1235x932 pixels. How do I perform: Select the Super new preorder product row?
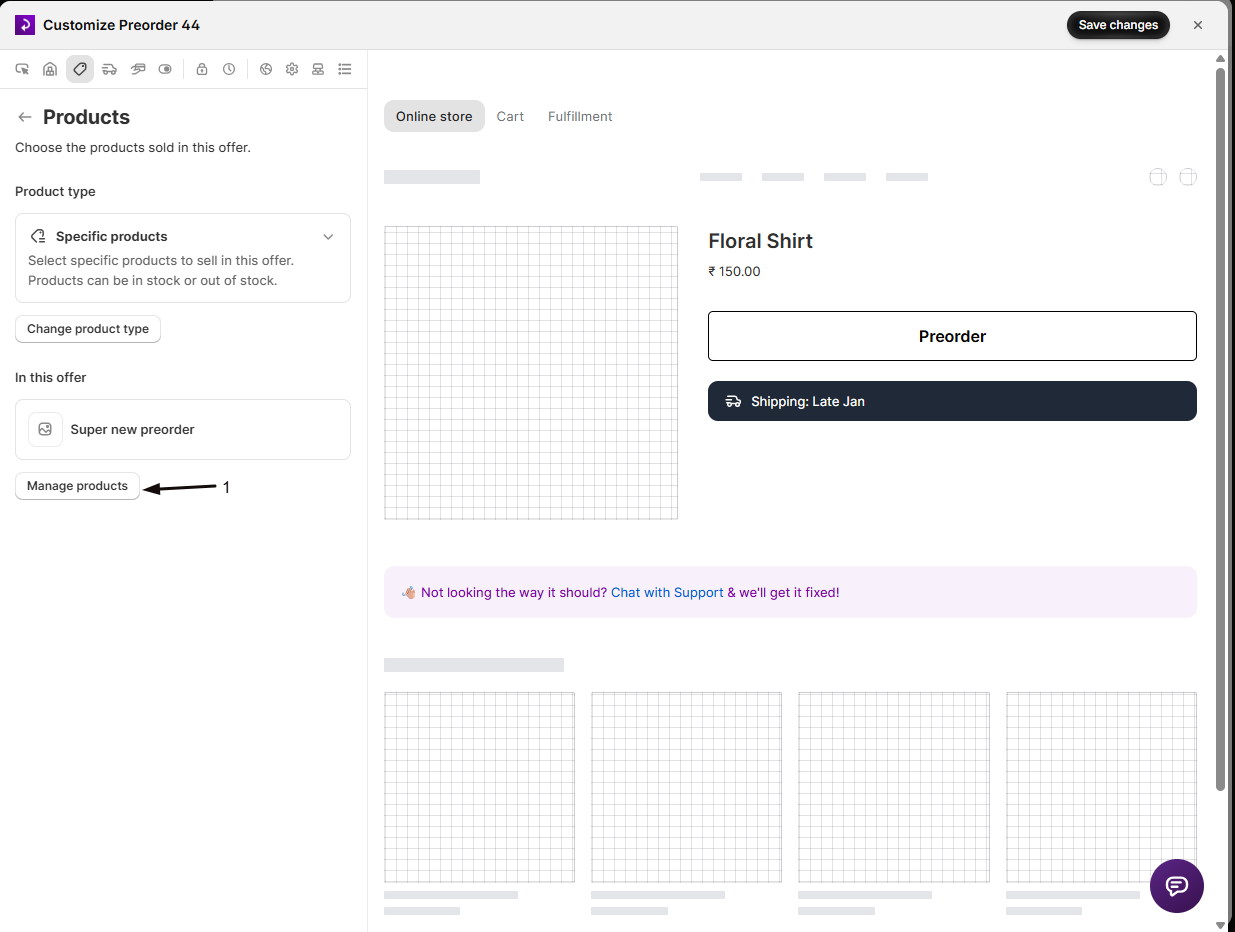tap(183, 429)
